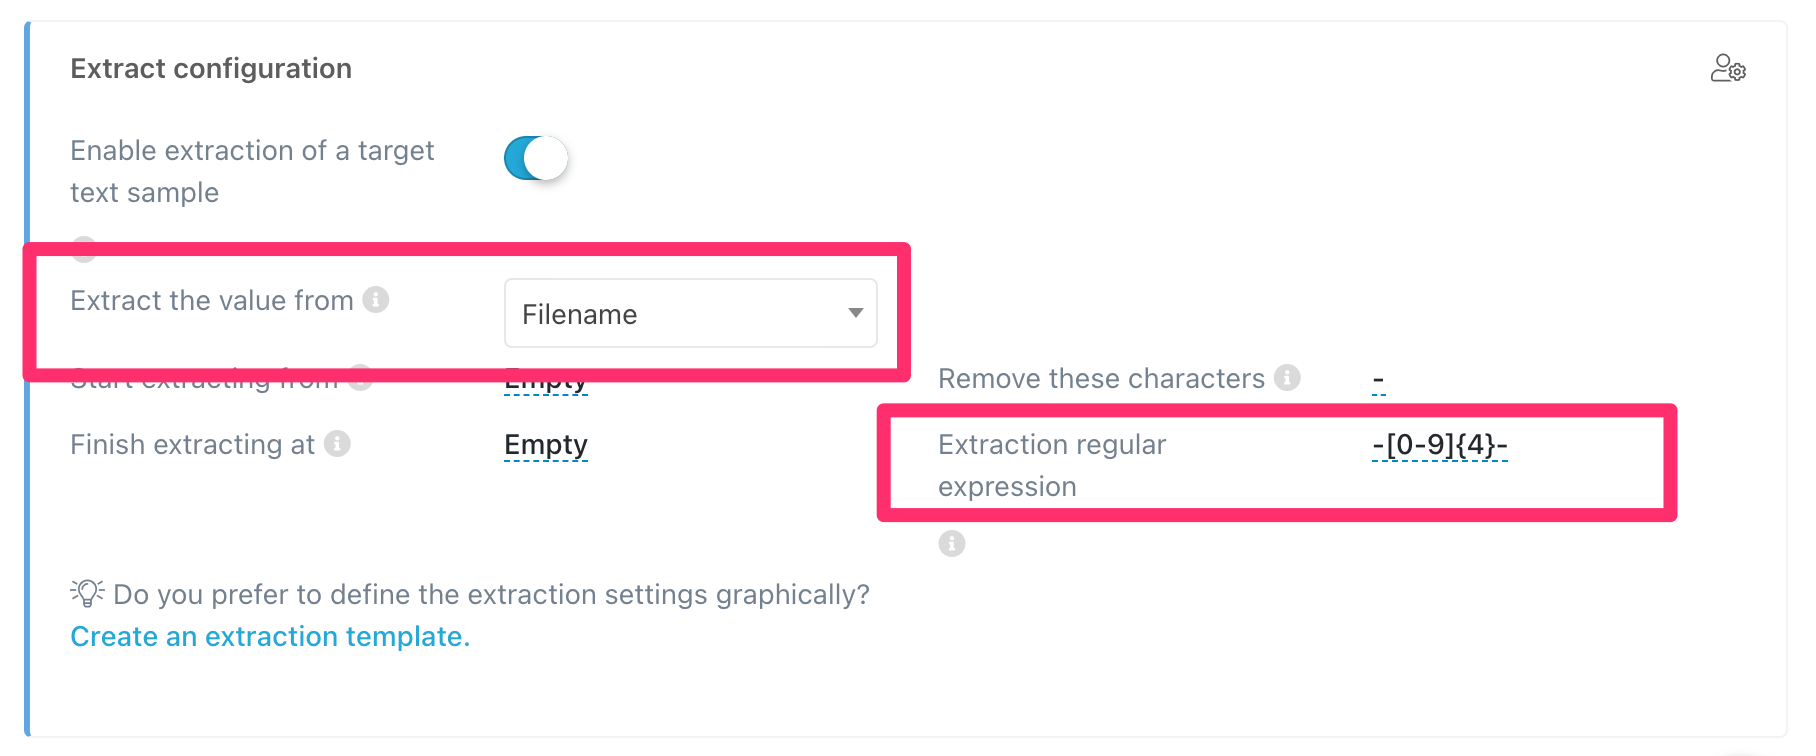This screenshot has width=1816, height=756.
Task: Click info icon under Enable extraction label
Action: [84, 246]
